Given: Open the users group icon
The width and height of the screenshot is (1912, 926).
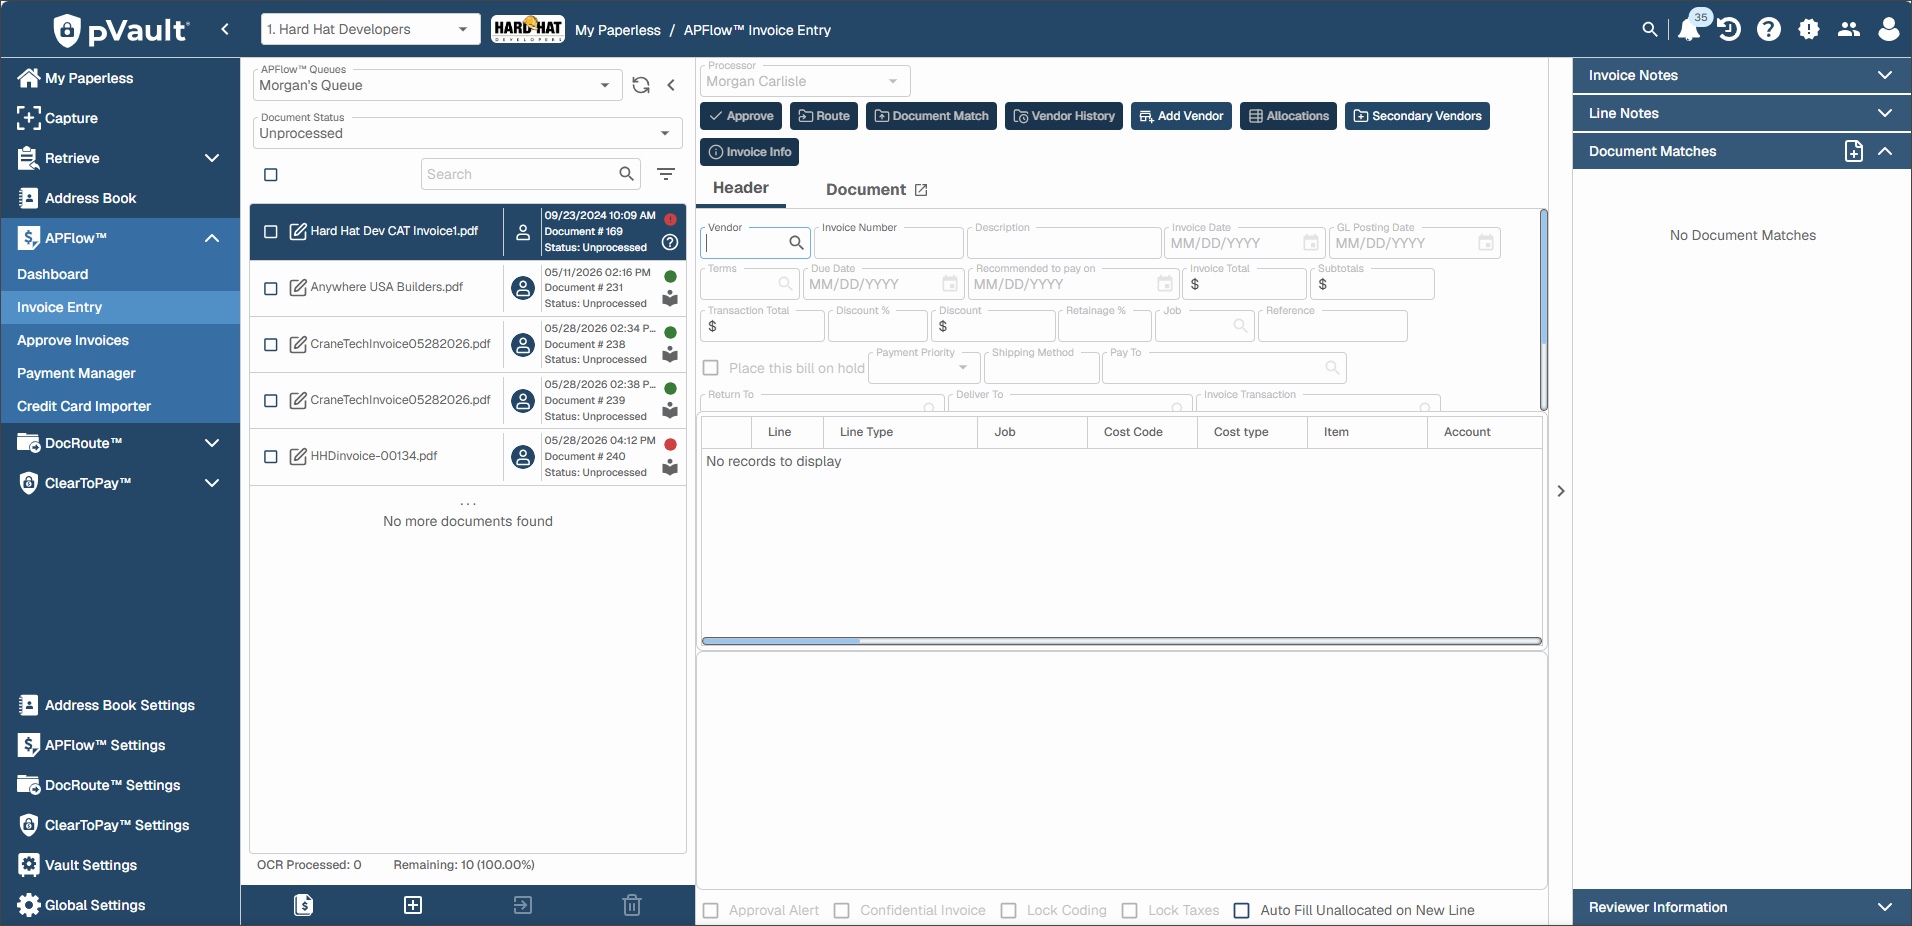Looking at the screenshot, I should tap(1849, 30).
